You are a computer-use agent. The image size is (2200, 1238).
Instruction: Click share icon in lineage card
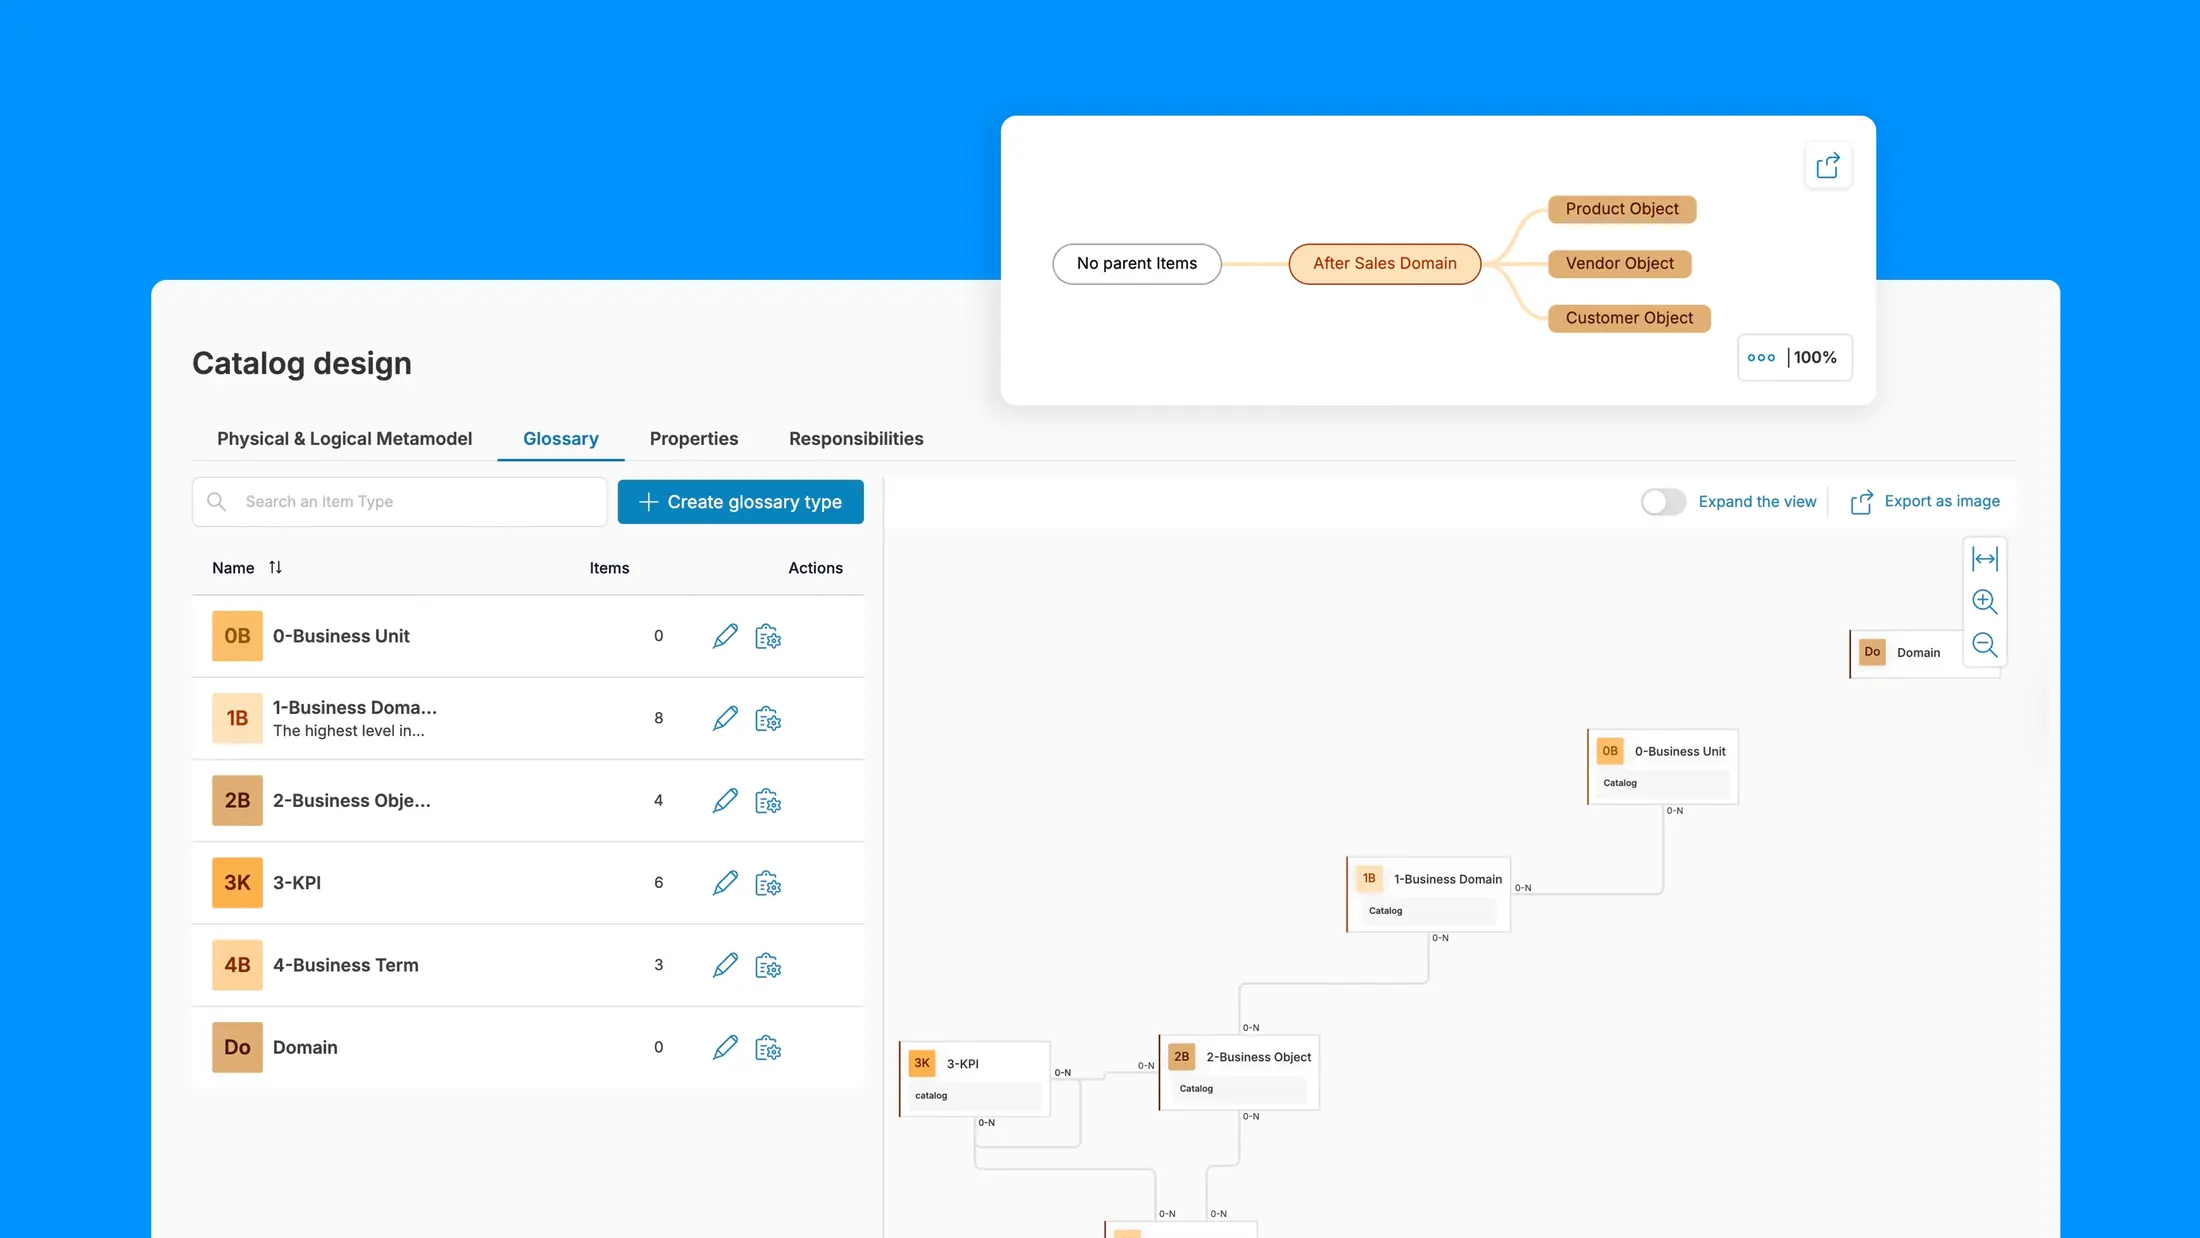(1827, 166)
